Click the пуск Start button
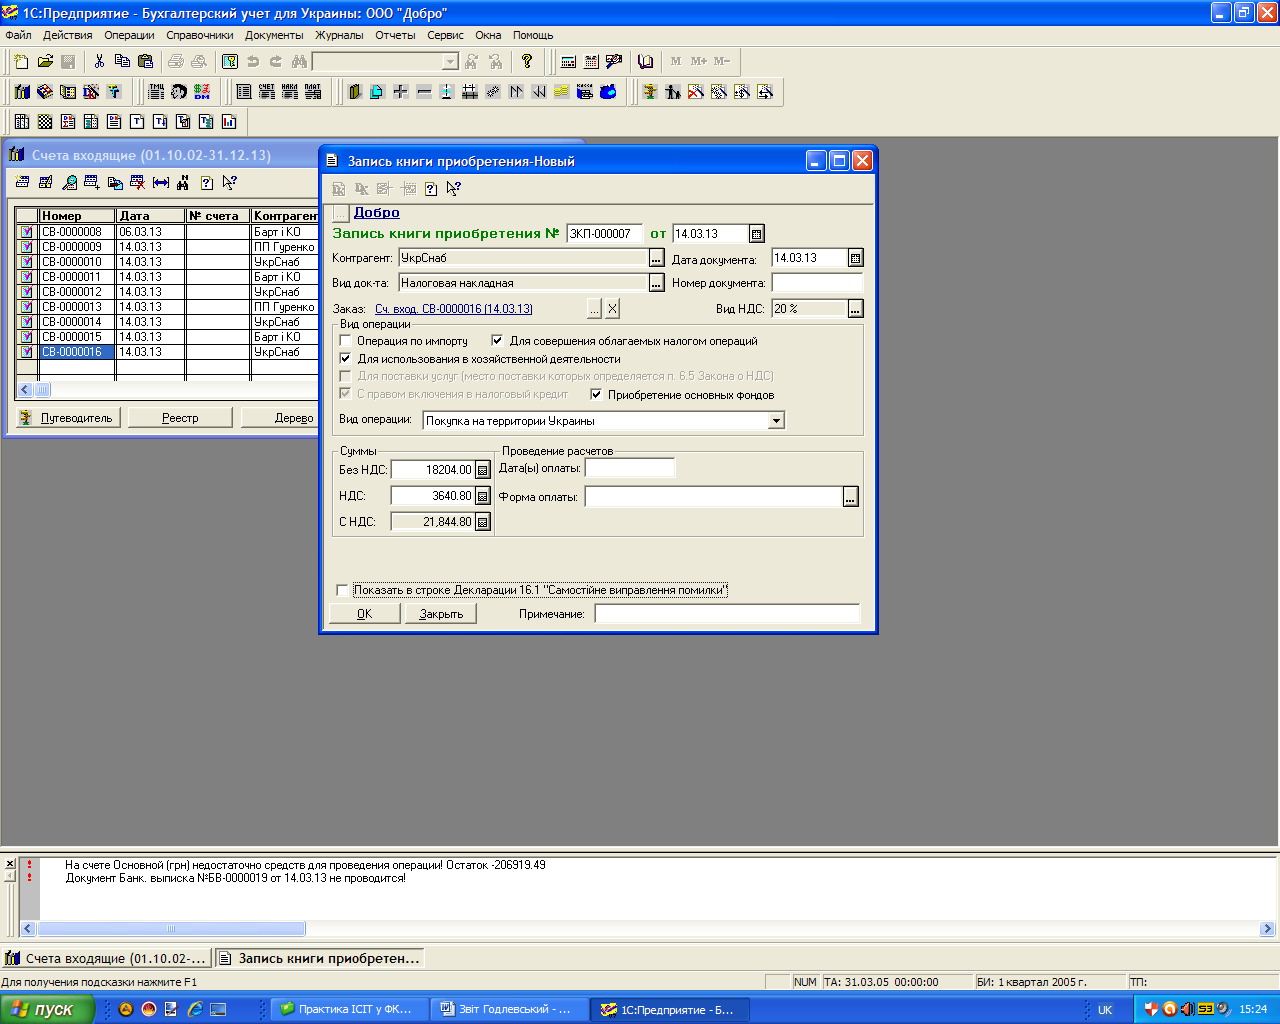This screenshot has height=1024, width=1280. click(x=47, y=1009)
